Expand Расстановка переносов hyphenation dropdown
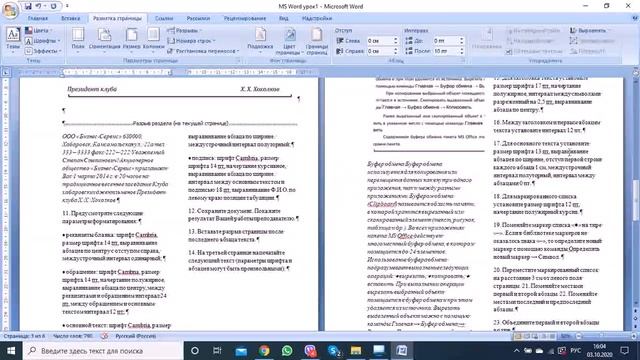 click(x=203, y=51)
